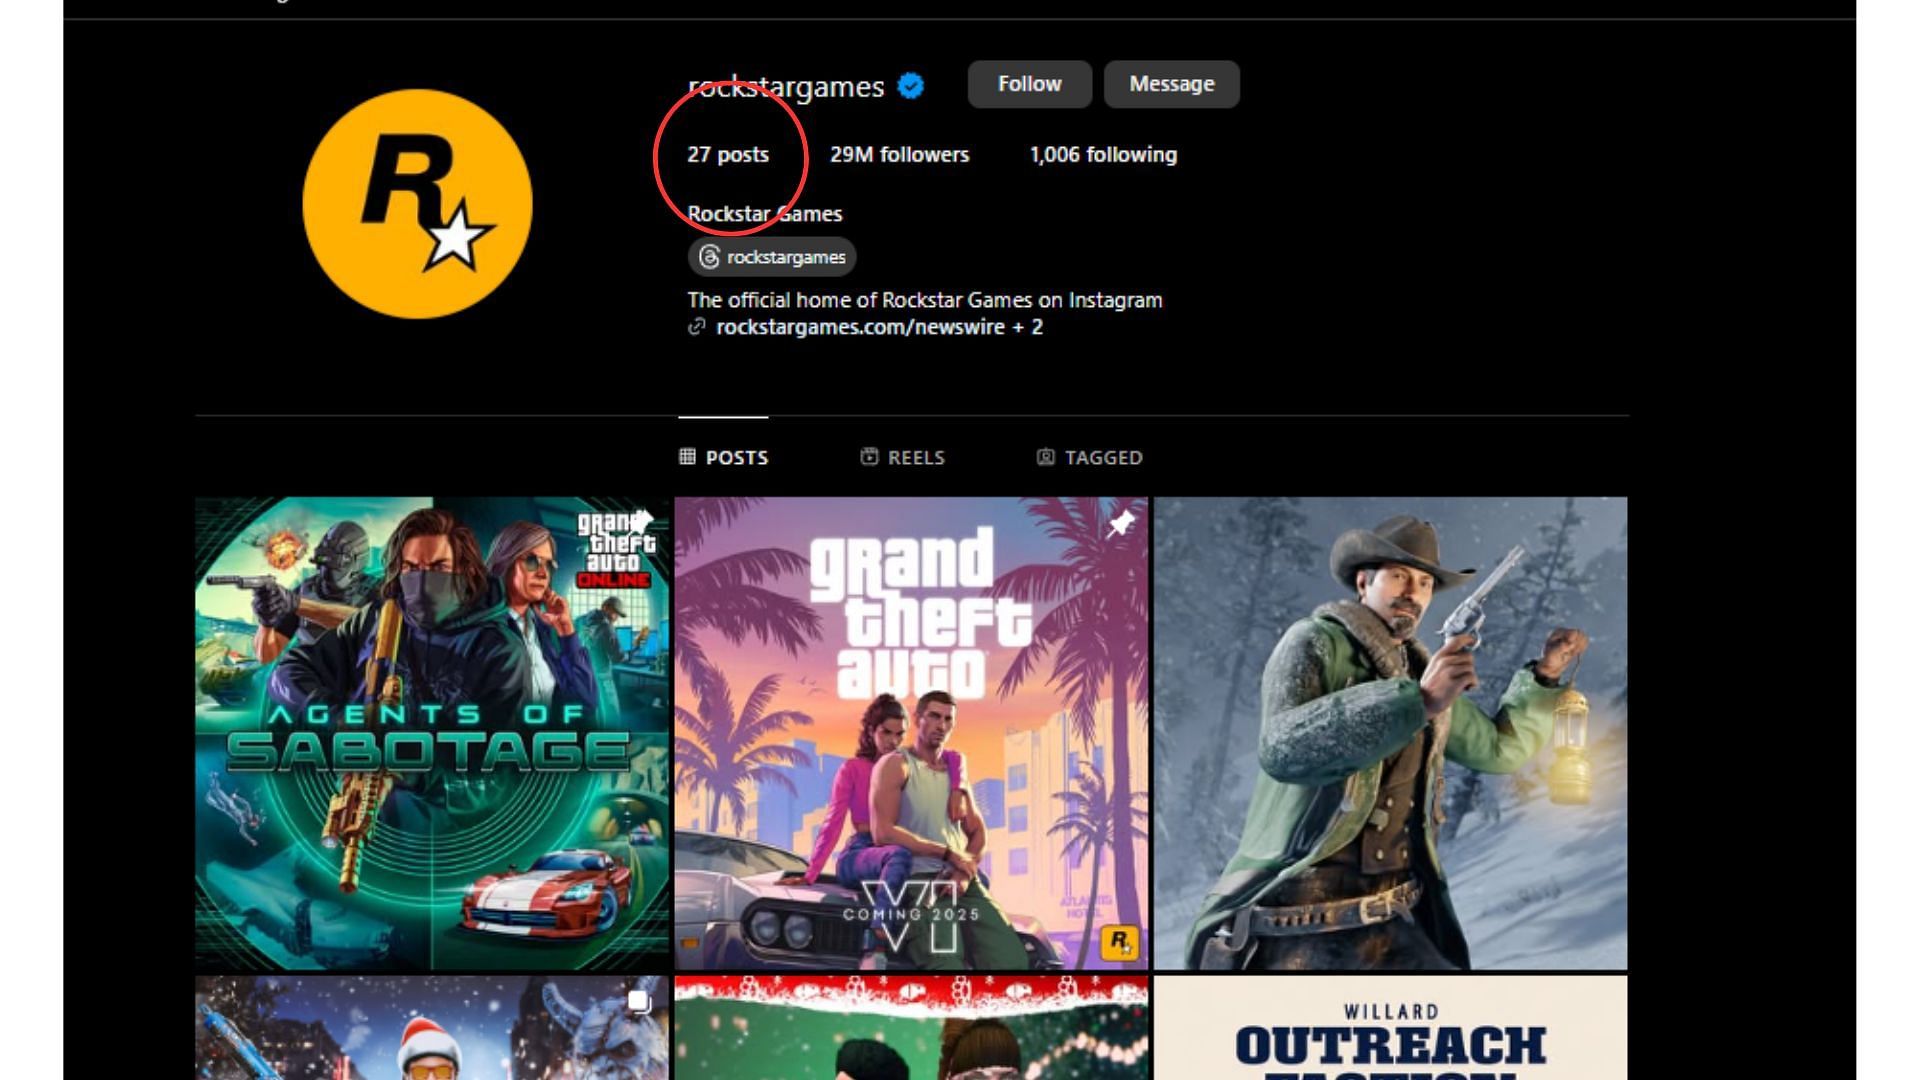Click the Rockstar Games display name

(x=765, y=214)
